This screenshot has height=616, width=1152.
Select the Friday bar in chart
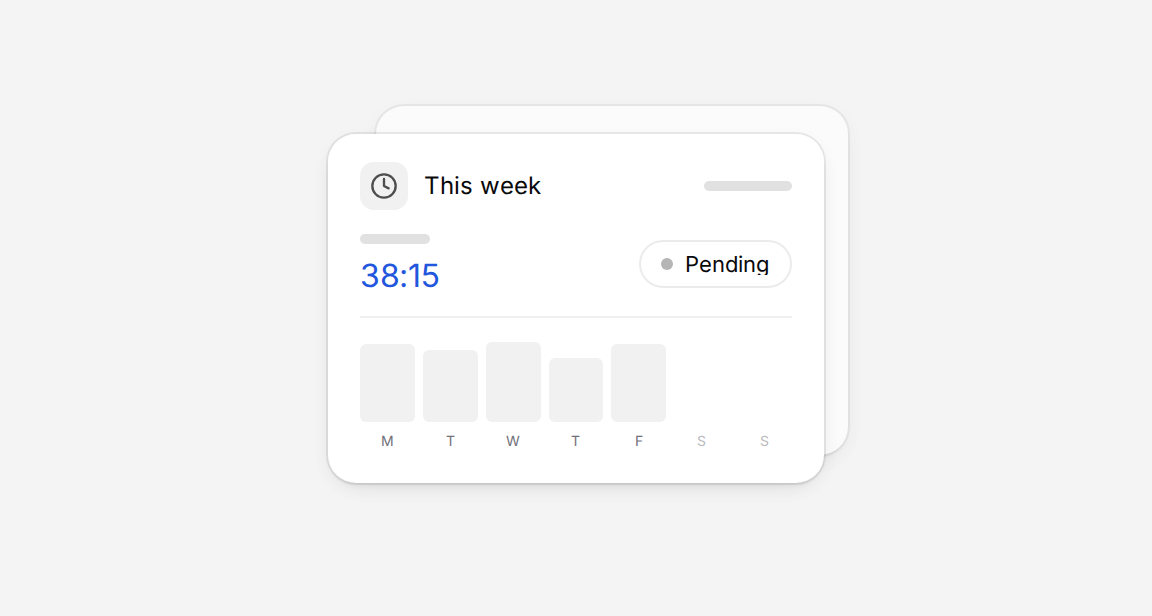[638, 383]
